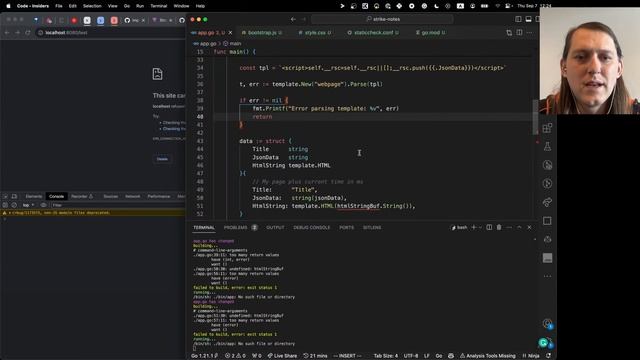Create a new terminal with plus icon
The image size is (640, 360).
474,227
